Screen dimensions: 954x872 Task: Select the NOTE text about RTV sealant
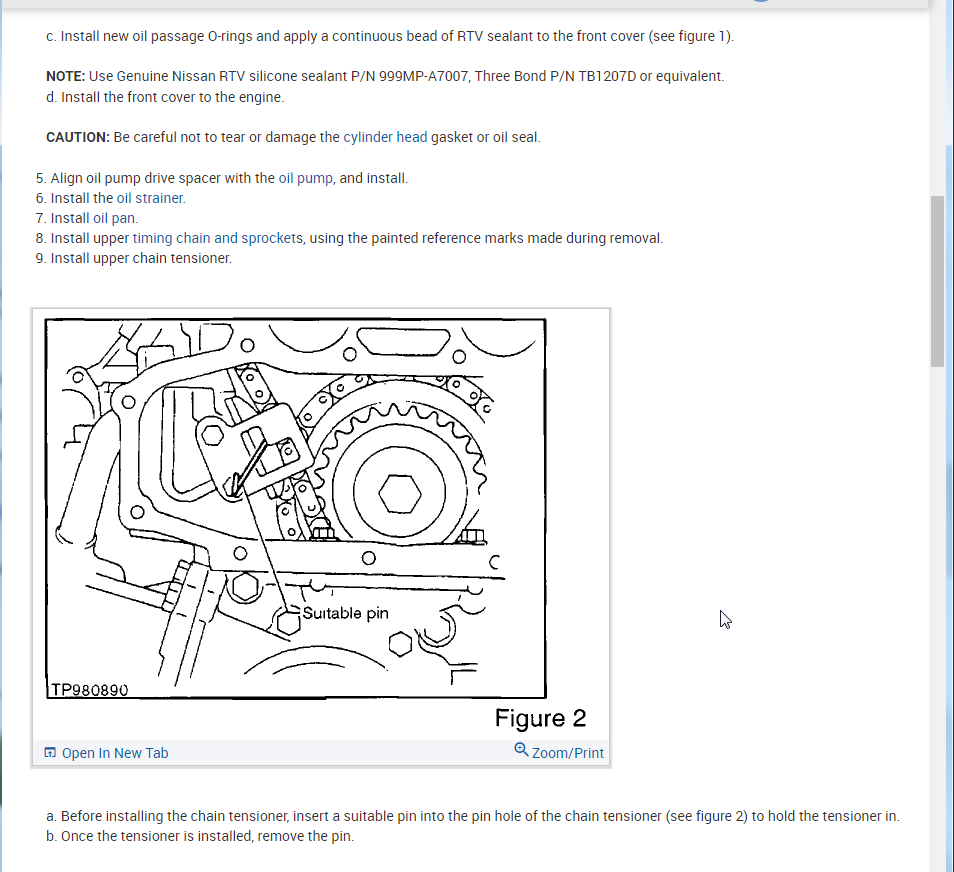tap(385, 77)
